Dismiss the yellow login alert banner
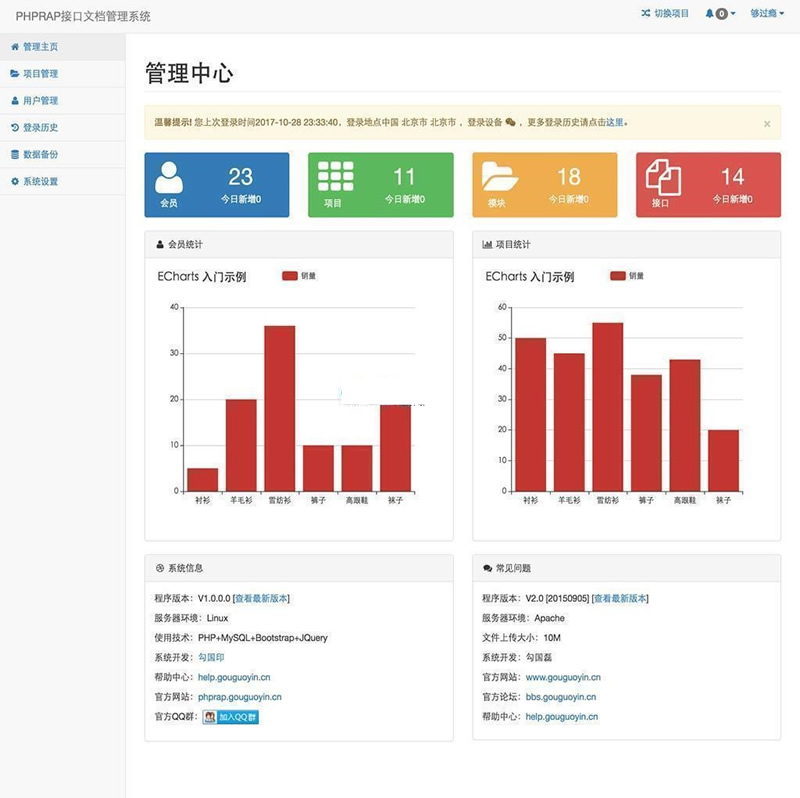The width and height of the screenshot is (800, 798). (767, 124)
